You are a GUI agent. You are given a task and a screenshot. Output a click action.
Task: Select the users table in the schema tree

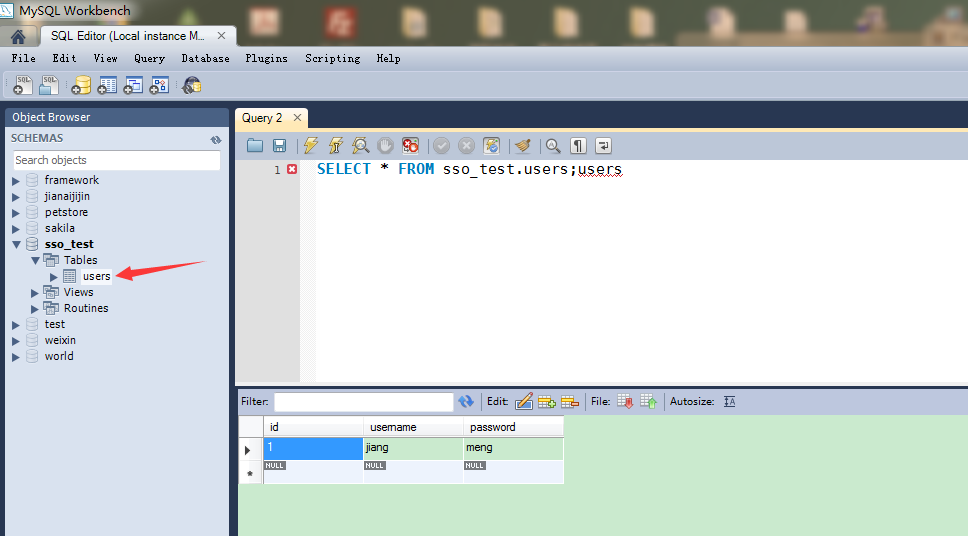coord(96,276)
